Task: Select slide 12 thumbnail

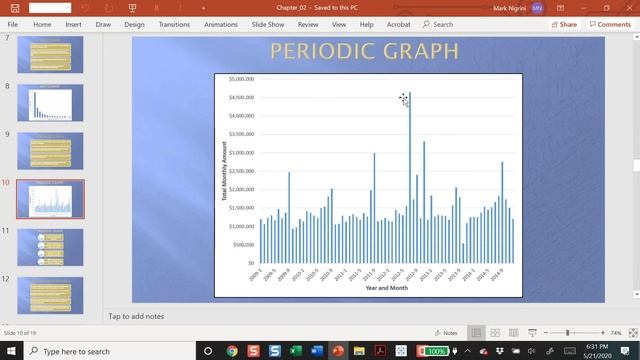Action: pyautogui.click(x=50, y=296)
